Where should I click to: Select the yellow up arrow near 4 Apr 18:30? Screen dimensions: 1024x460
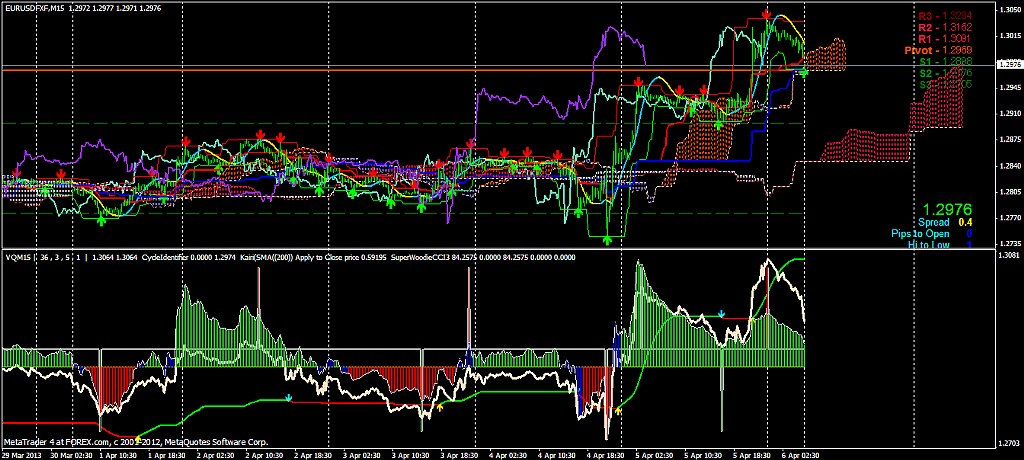[x=618, y=409]
